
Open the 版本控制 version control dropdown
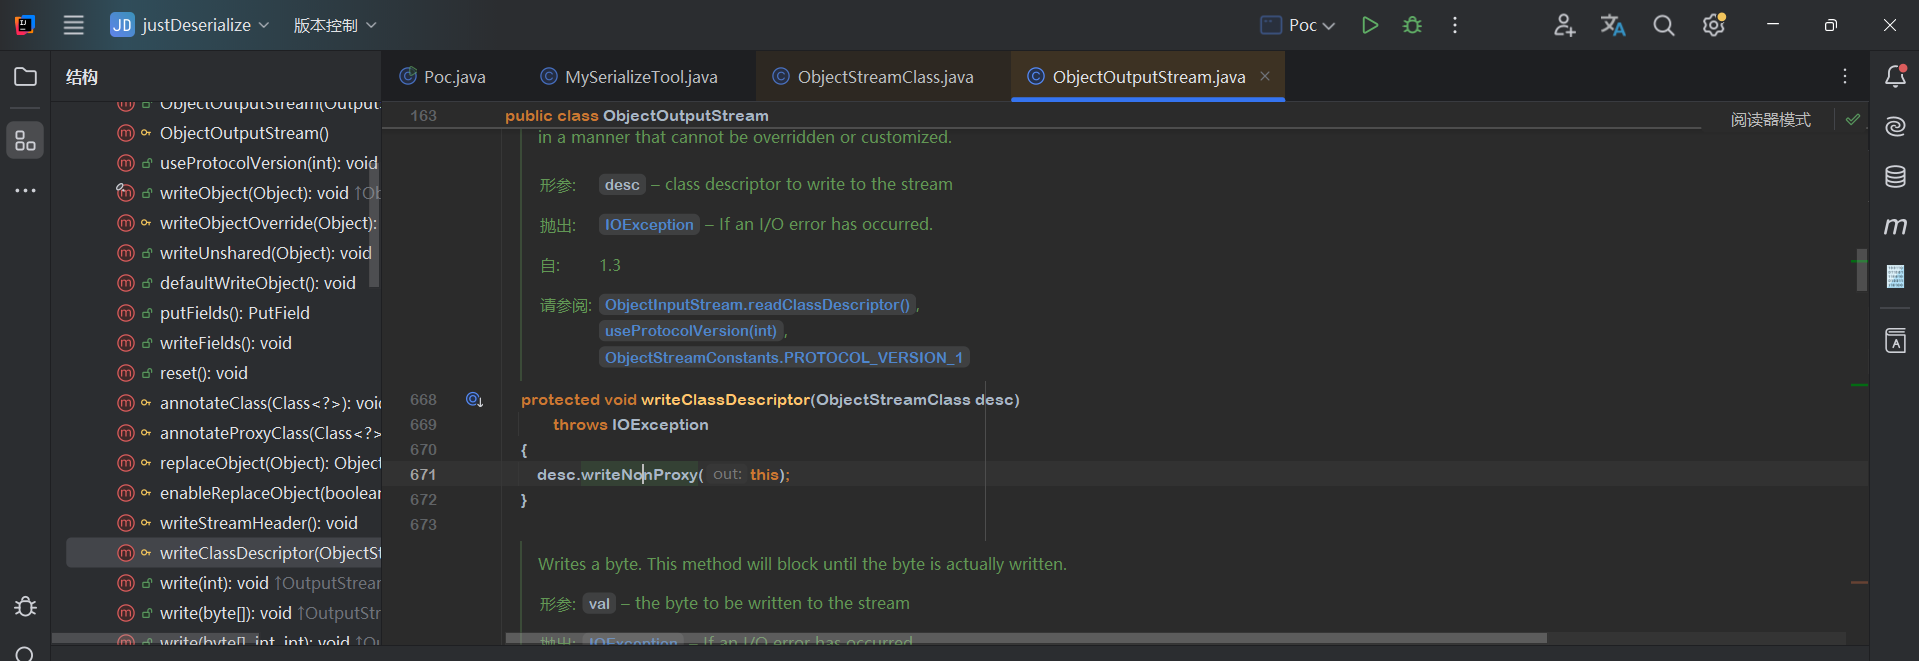334,25
